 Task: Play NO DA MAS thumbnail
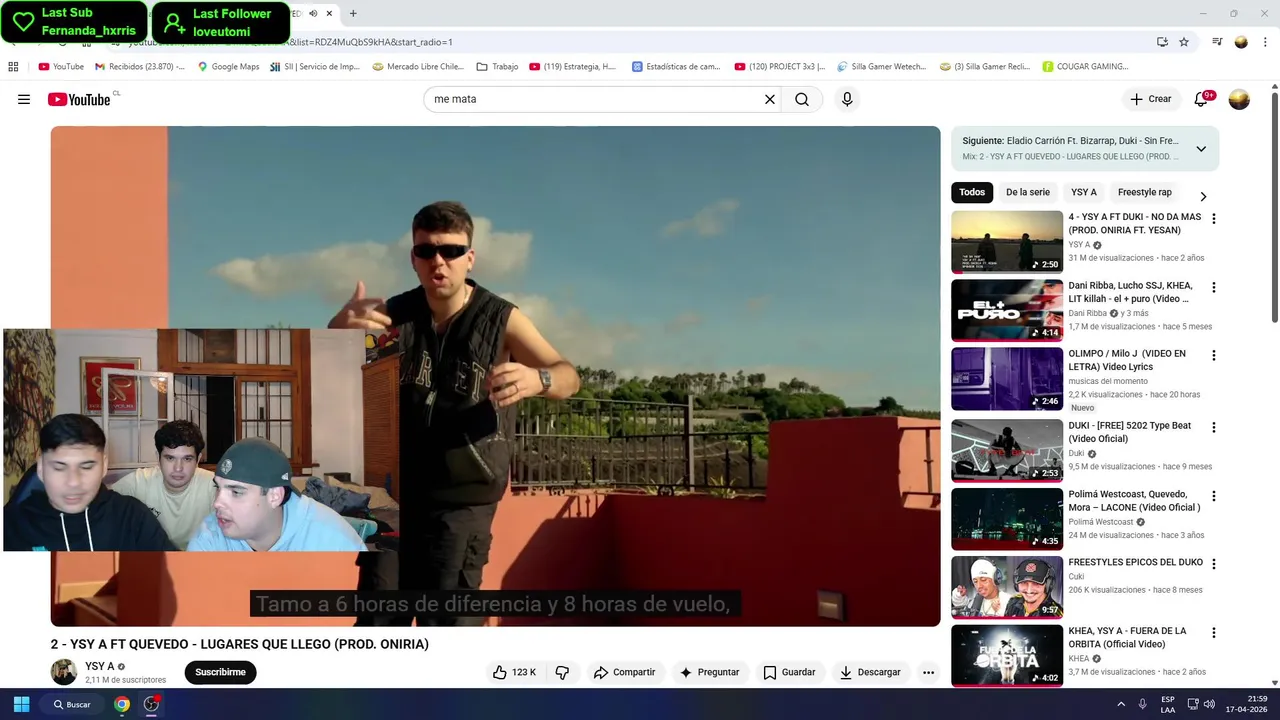(1007, 241)
